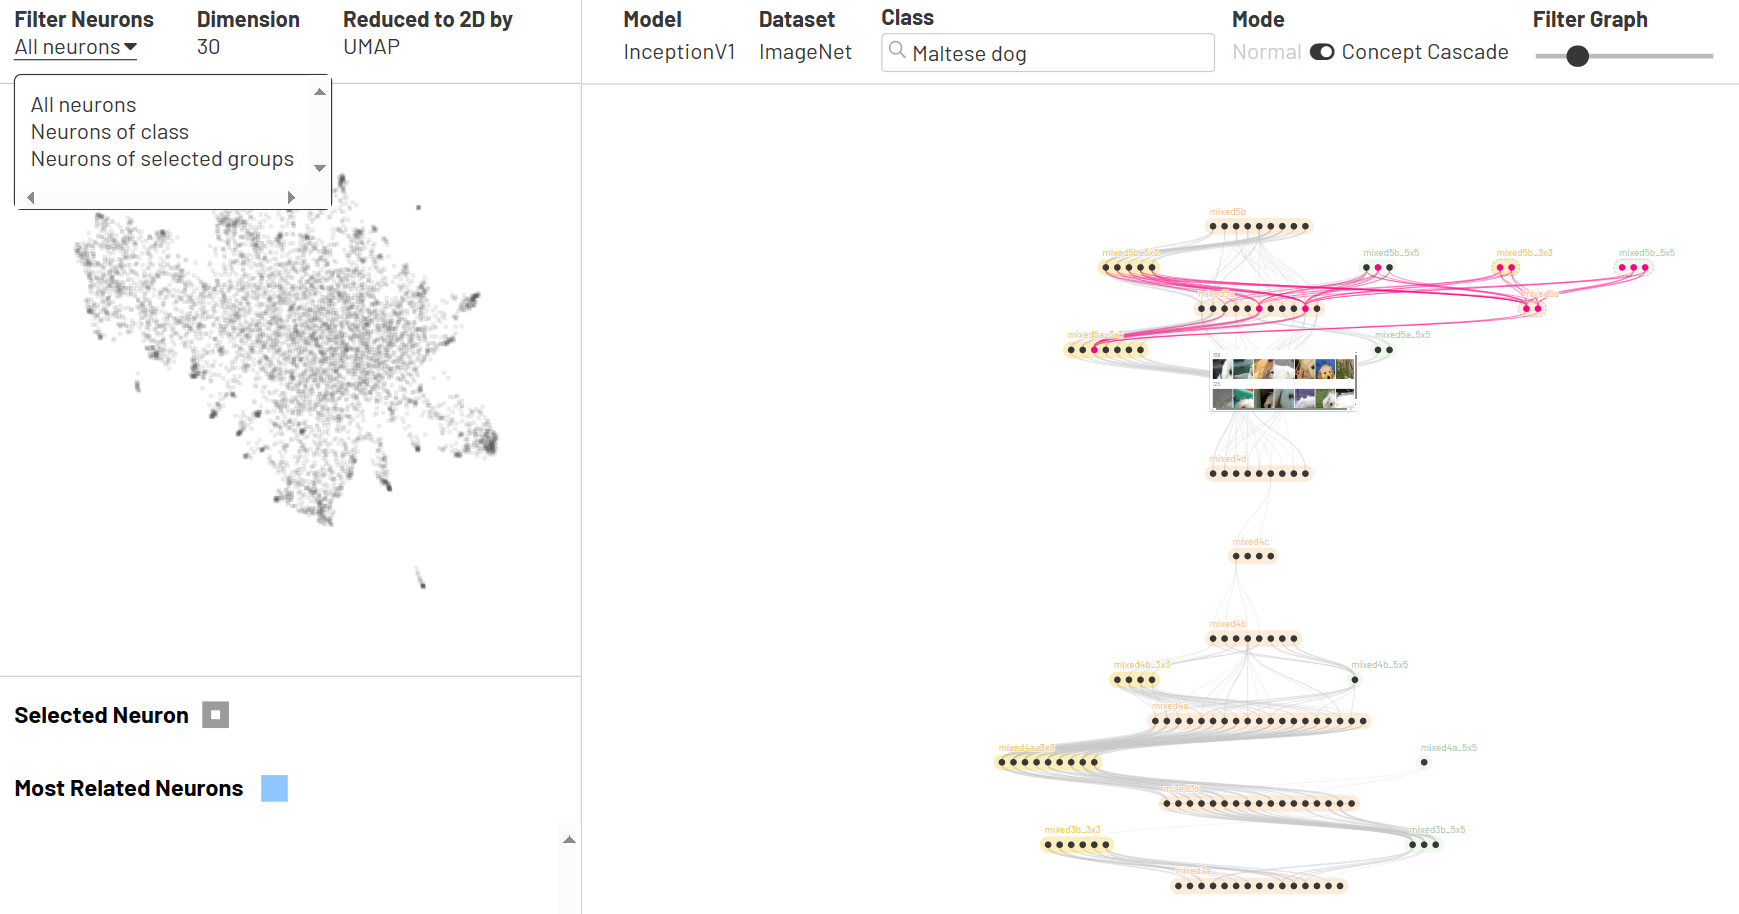Click the search magnifier icon in Class field
1739x914 pixels.
897,51
